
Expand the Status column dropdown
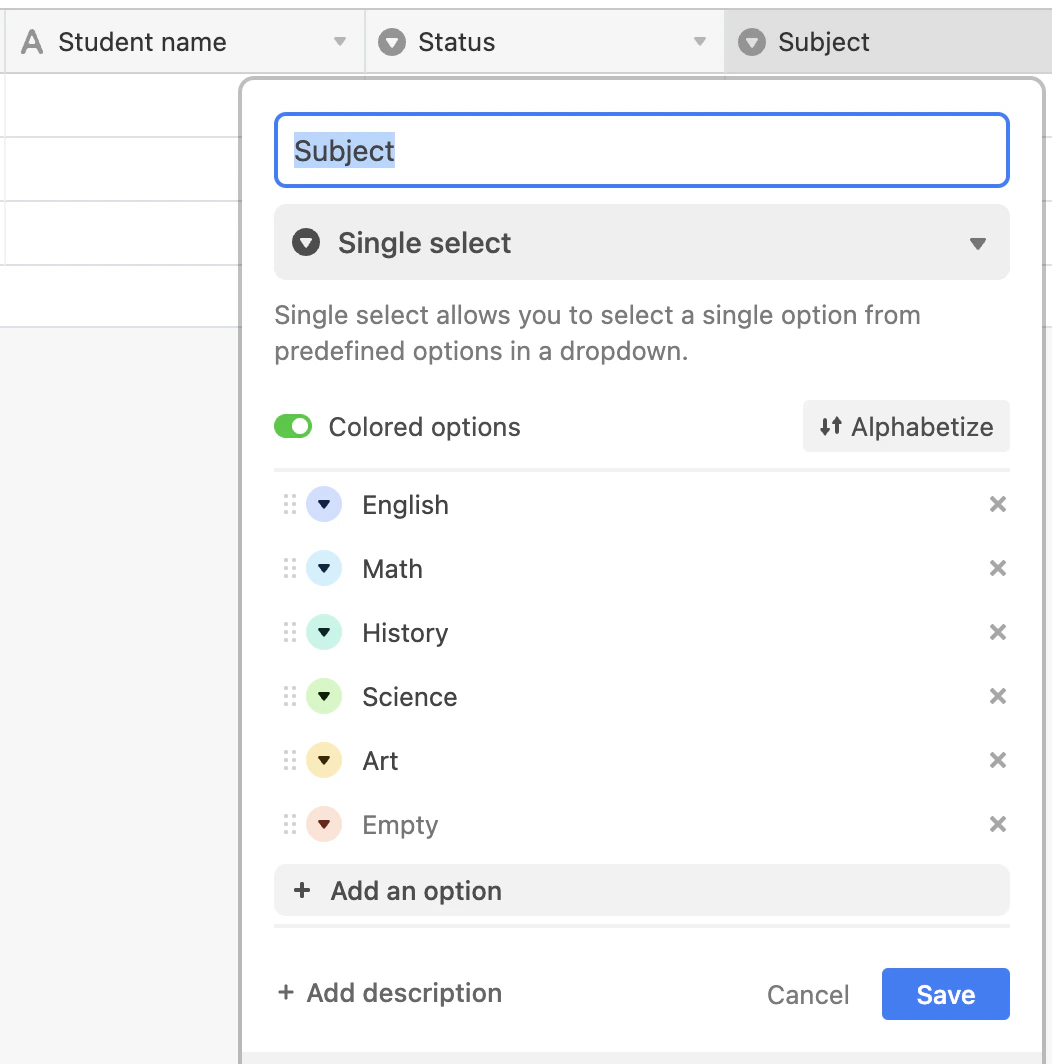(x=700, y=41)
